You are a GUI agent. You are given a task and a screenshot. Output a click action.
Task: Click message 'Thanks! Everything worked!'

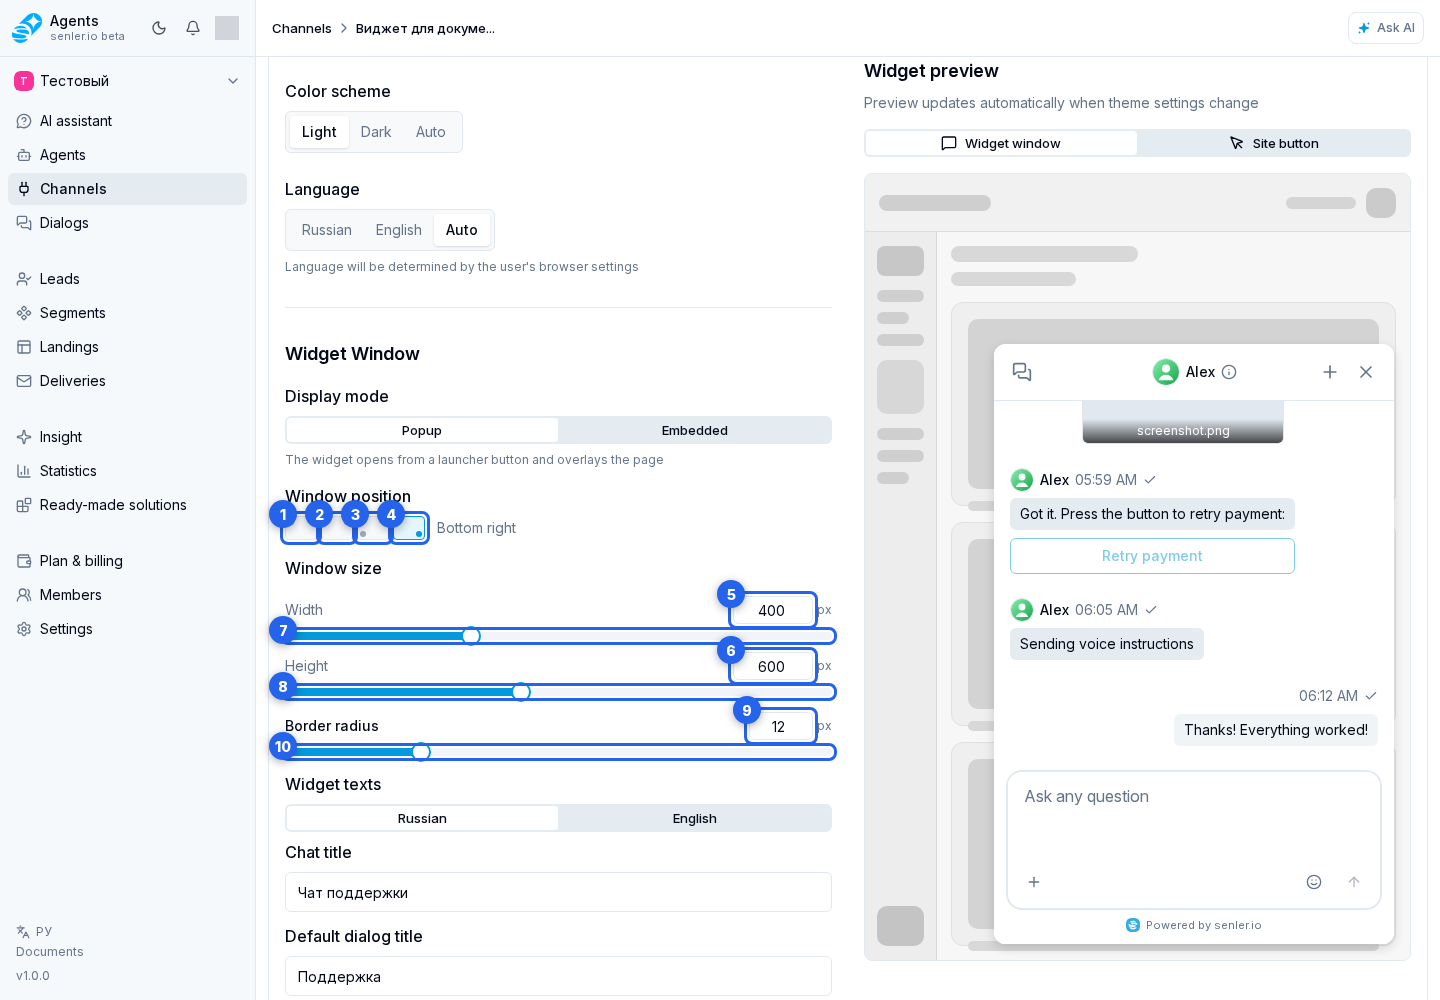[1276, 730]
